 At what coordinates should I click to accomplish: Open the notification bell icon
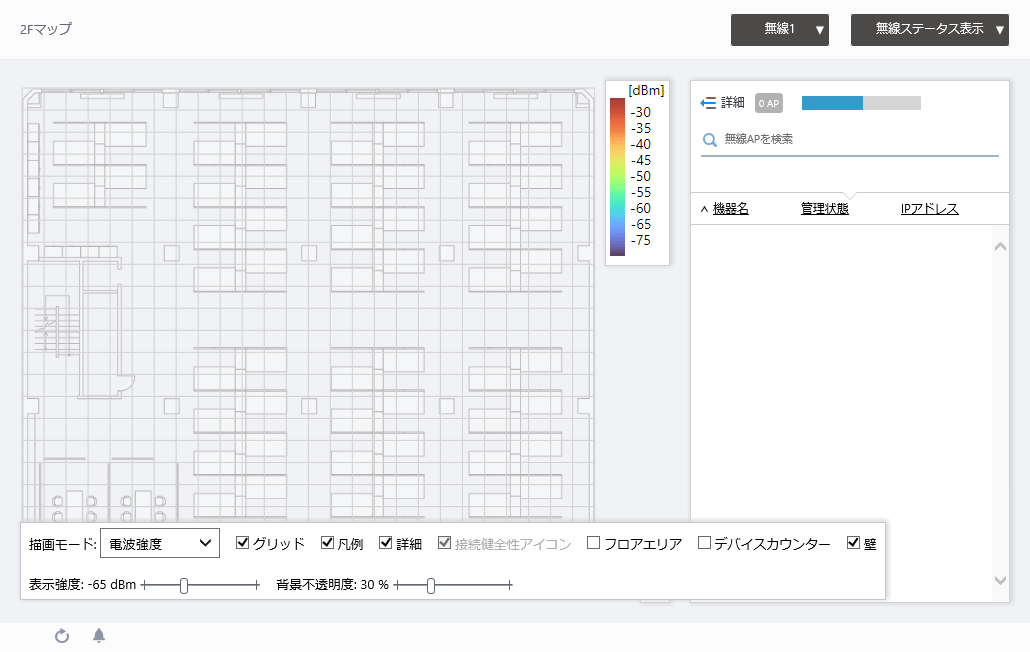click(x=99, y=636)
